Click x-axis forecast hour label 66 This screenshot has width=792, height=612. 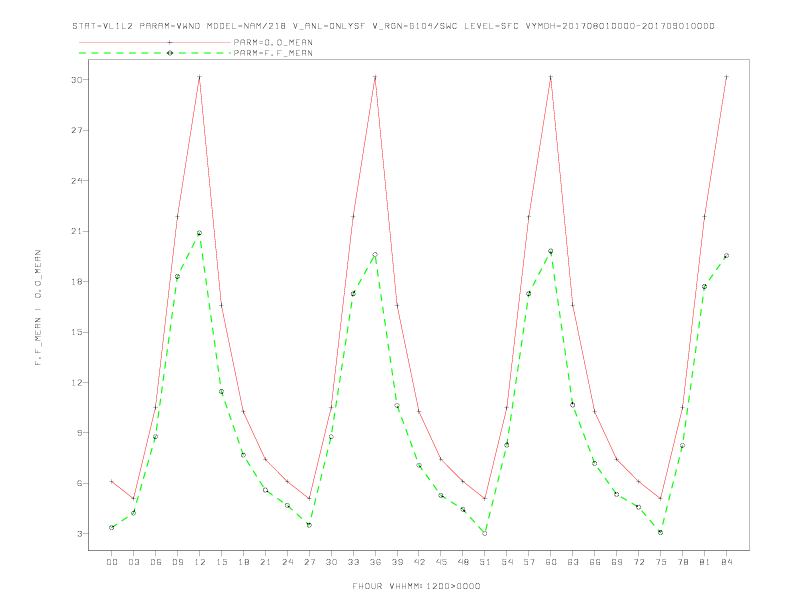click(595, 562)
